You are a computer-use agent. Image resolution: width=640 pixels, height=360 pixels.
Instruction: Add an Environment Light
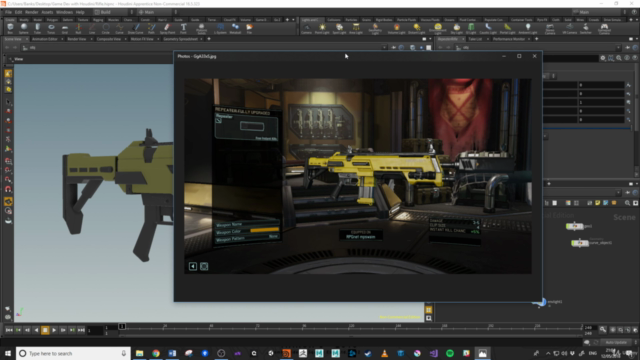pos(438,29)
